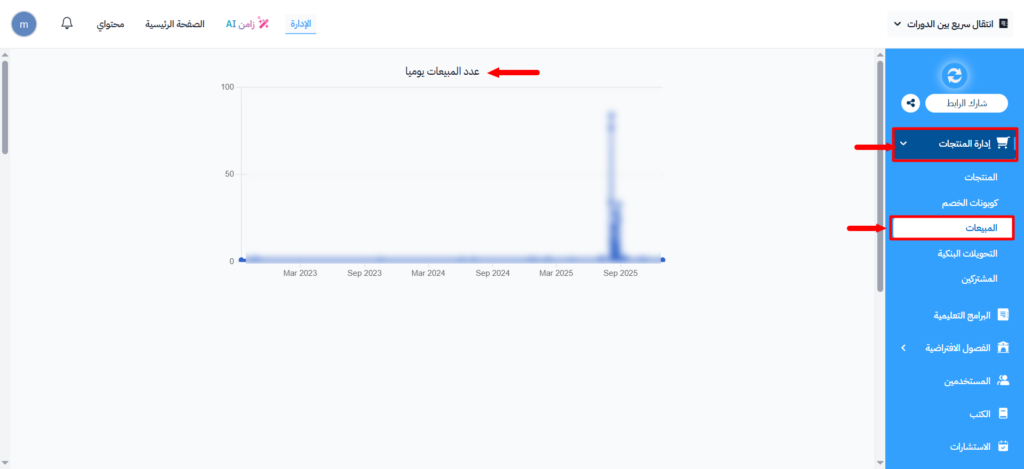Open the زامن AI link
Image resolution: width=1024 pixels, height=469 pixels.
point(247,23)
